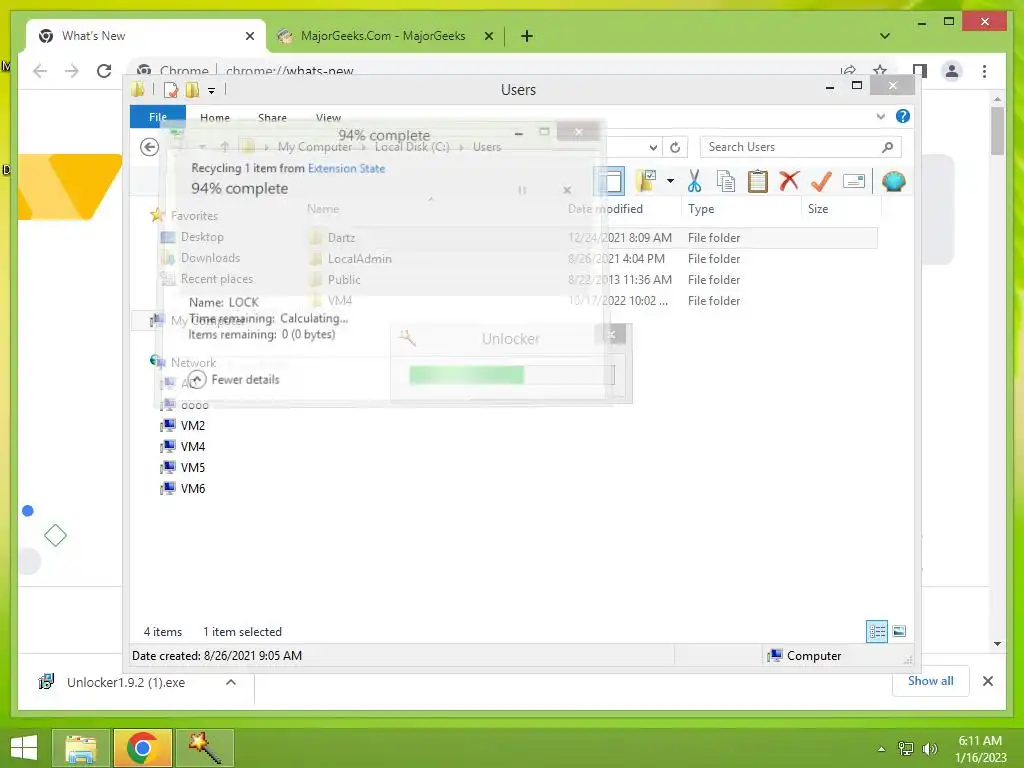This screenshot has width=1024, height=768.
Task: Open the address bar history dropdown
Action: (653, 147)
